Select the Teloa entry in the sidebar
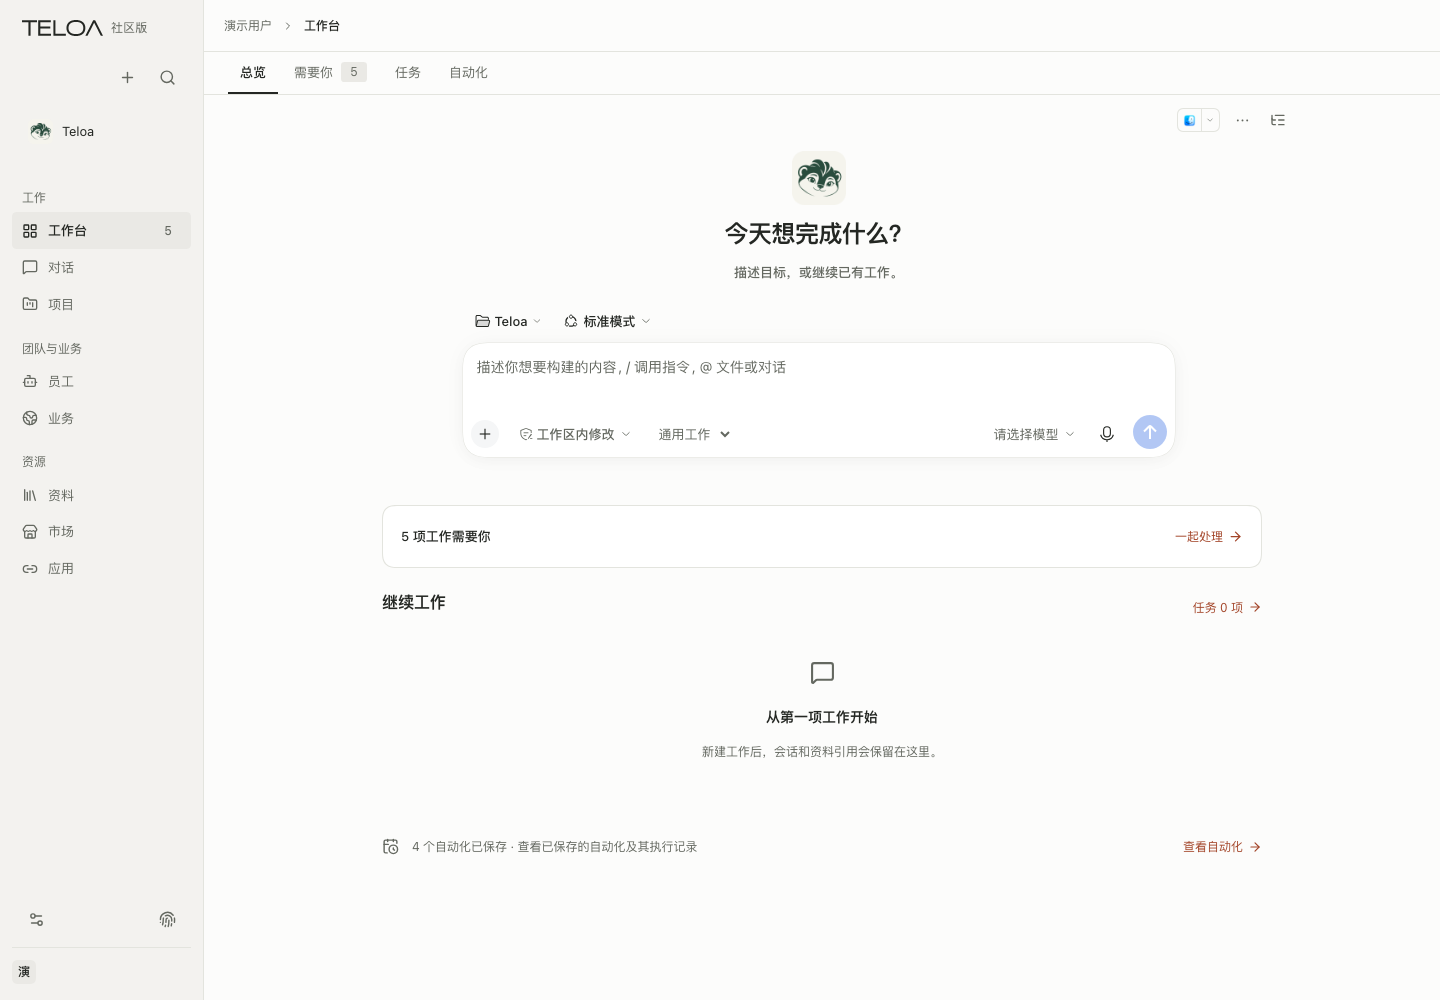 tap(101, 132)
